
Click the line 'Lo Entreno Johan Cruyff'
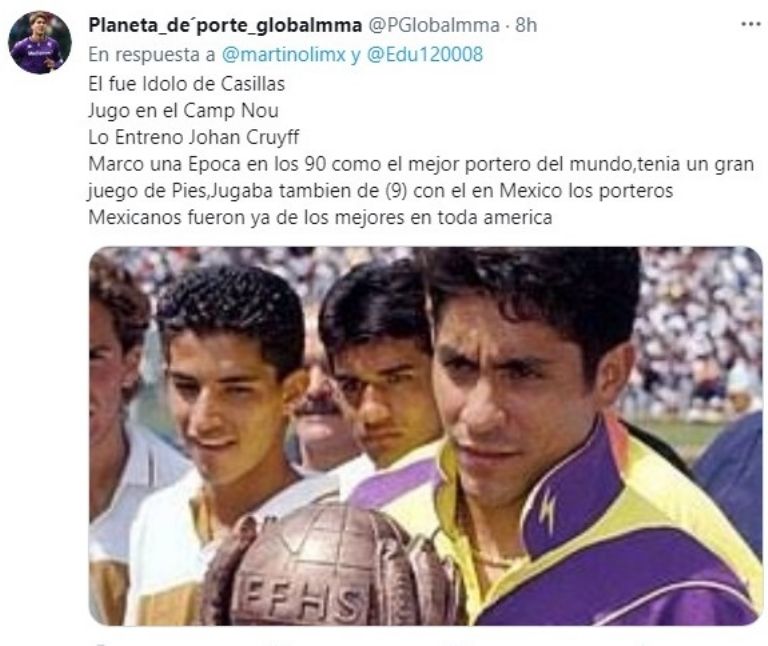point(193,137)
